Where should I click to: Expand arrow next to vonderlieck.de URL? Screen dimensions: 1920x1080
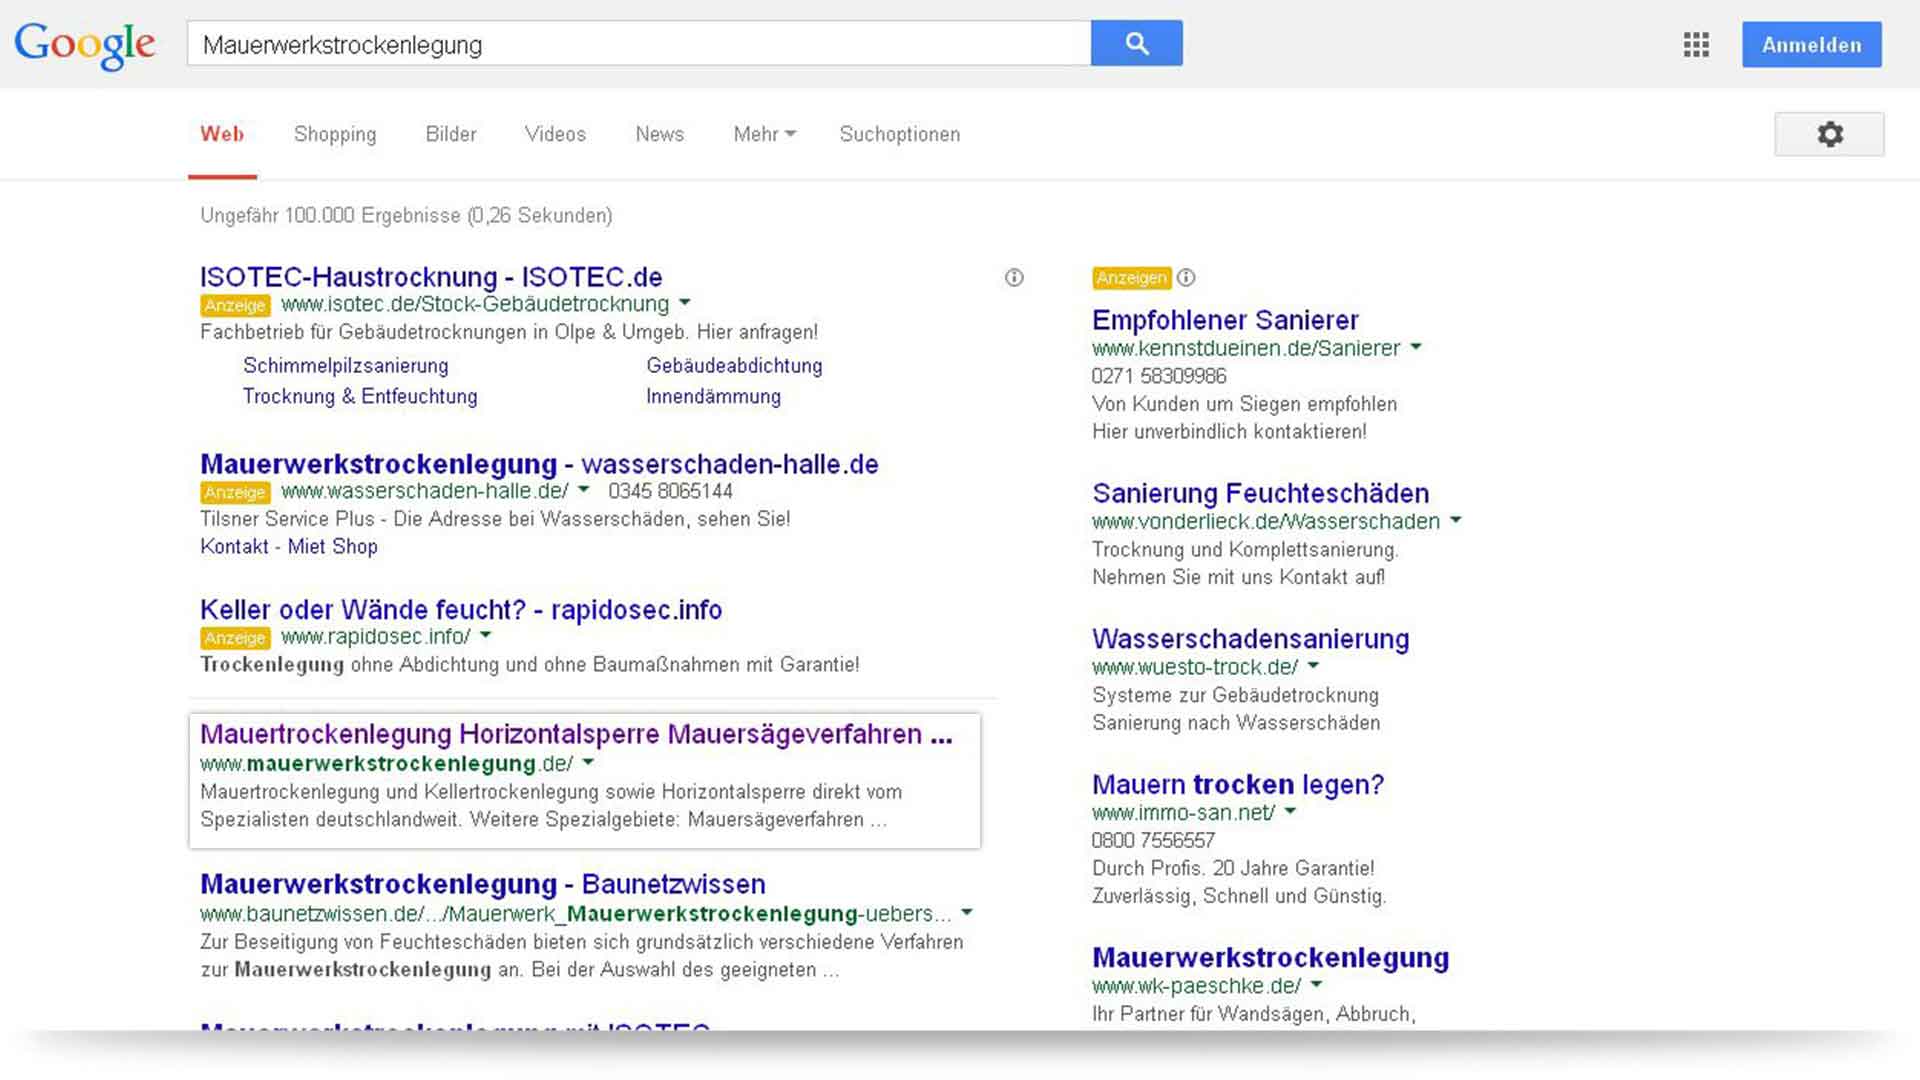1456,520
